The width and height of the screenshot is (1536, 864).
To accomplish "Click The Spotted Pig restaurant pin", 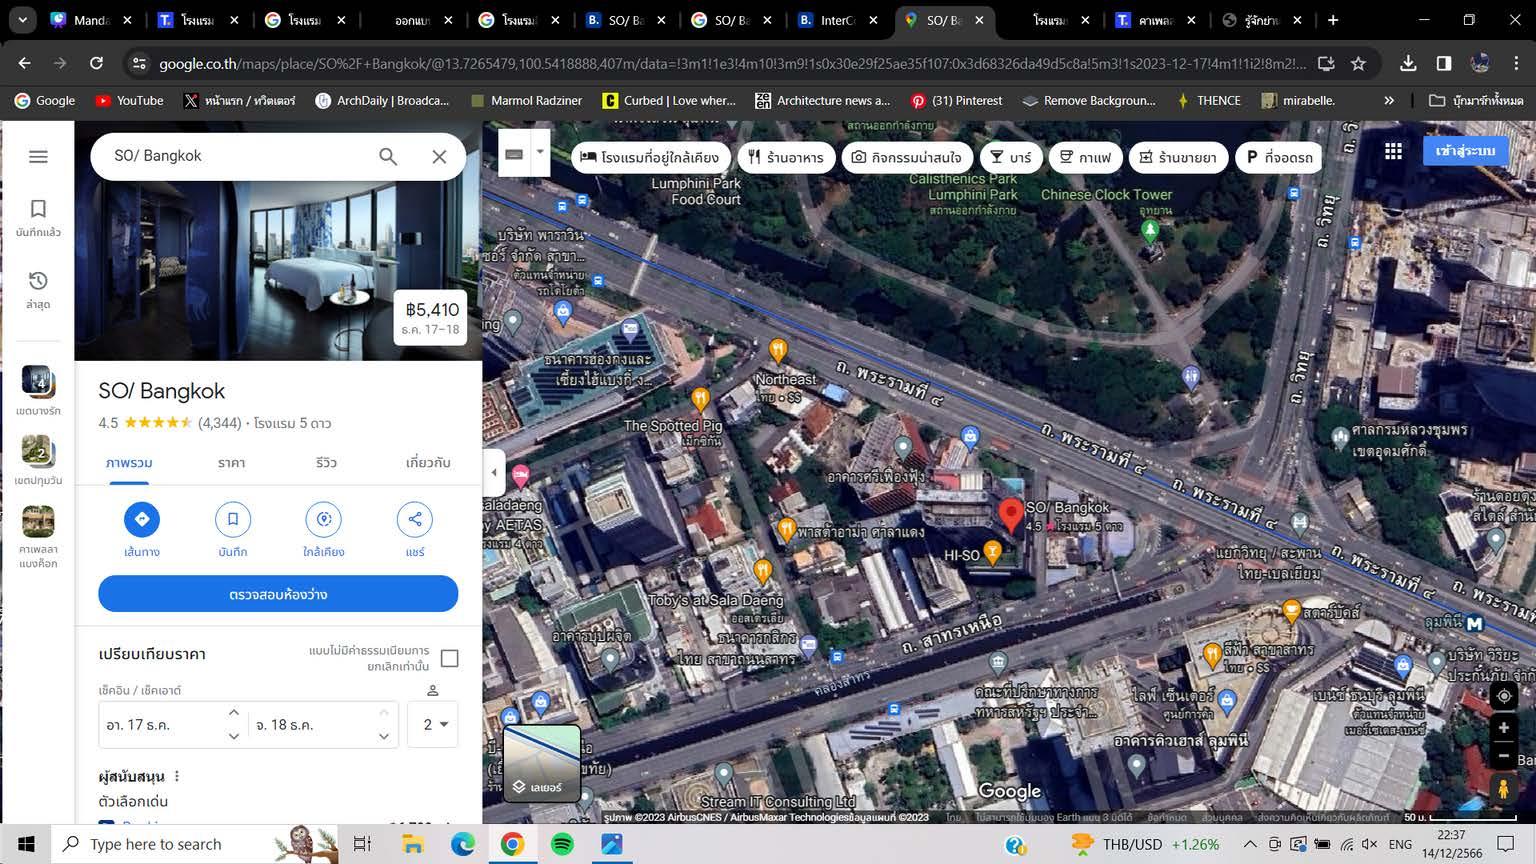I will point(701,400).
